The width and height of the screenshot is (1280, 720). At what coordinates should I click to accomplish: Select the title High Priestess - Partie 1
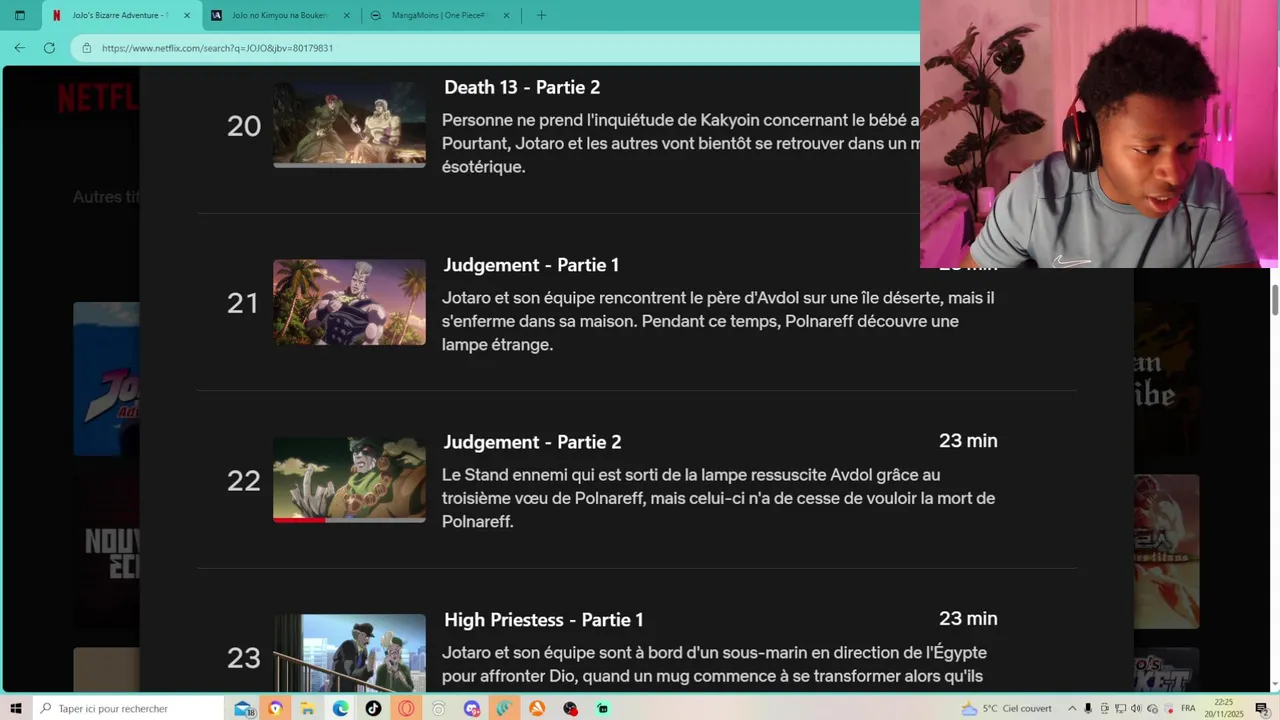tap(544, 620)
